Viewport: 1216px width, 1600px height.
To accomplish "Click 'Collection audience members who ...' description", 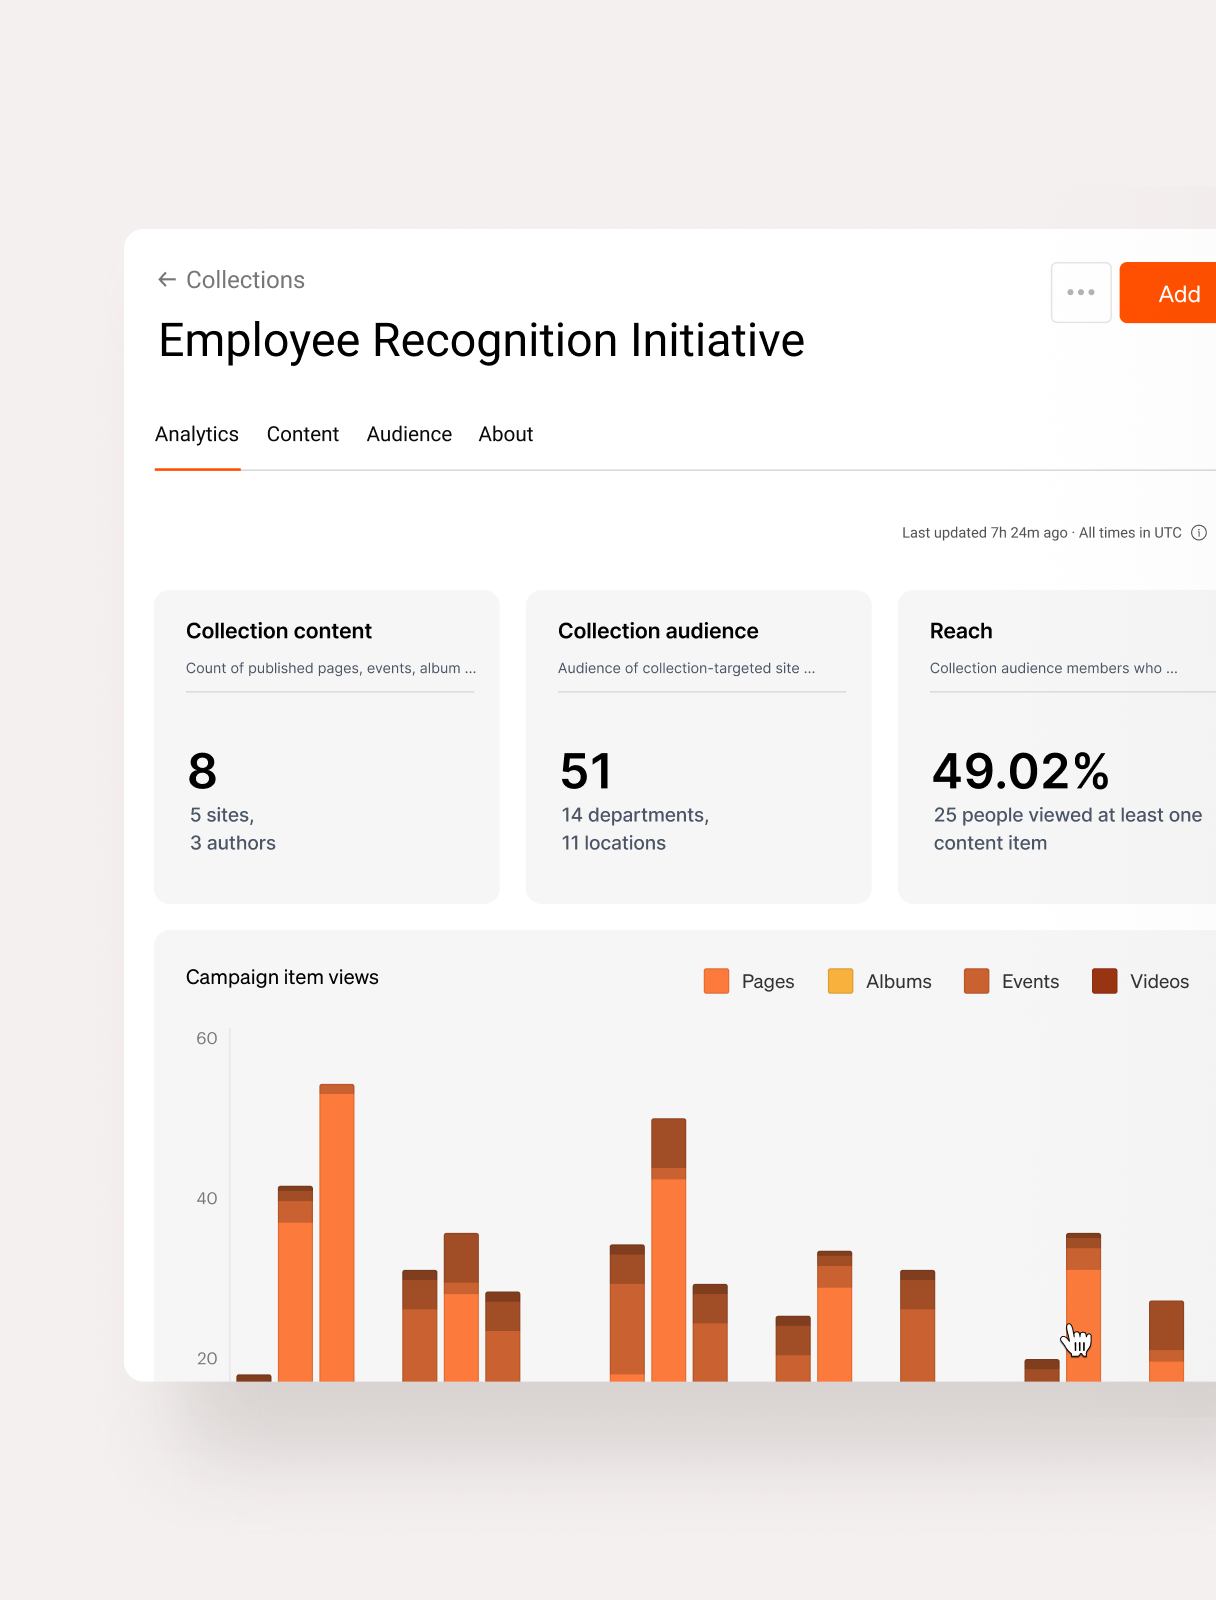I will (1054, 668).
